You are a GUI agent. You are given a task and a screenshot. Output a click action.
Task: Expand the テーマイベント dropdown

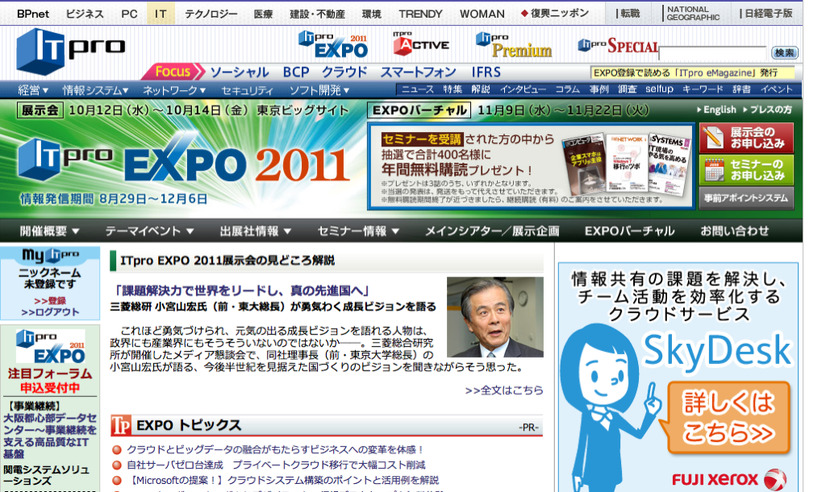pyautogui.click(x=150, y=231)
